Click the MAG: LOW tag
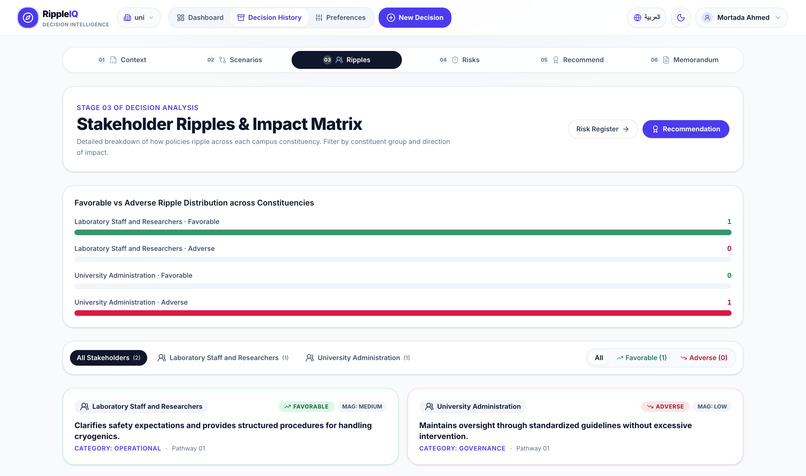The width and height of the screenshot is (806, 476). click(x=712, y=407)
